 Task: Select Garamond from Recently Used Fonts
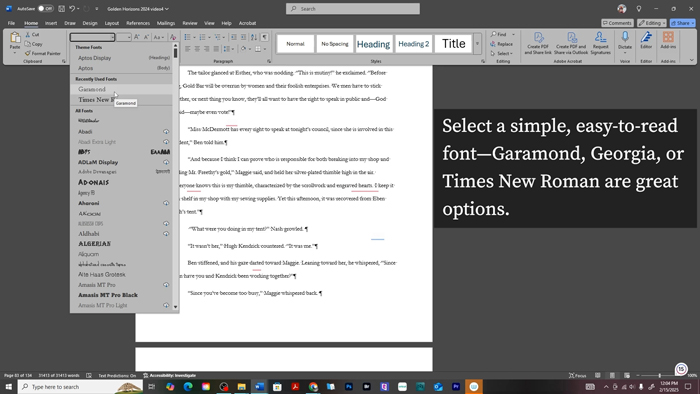(121, 89)
